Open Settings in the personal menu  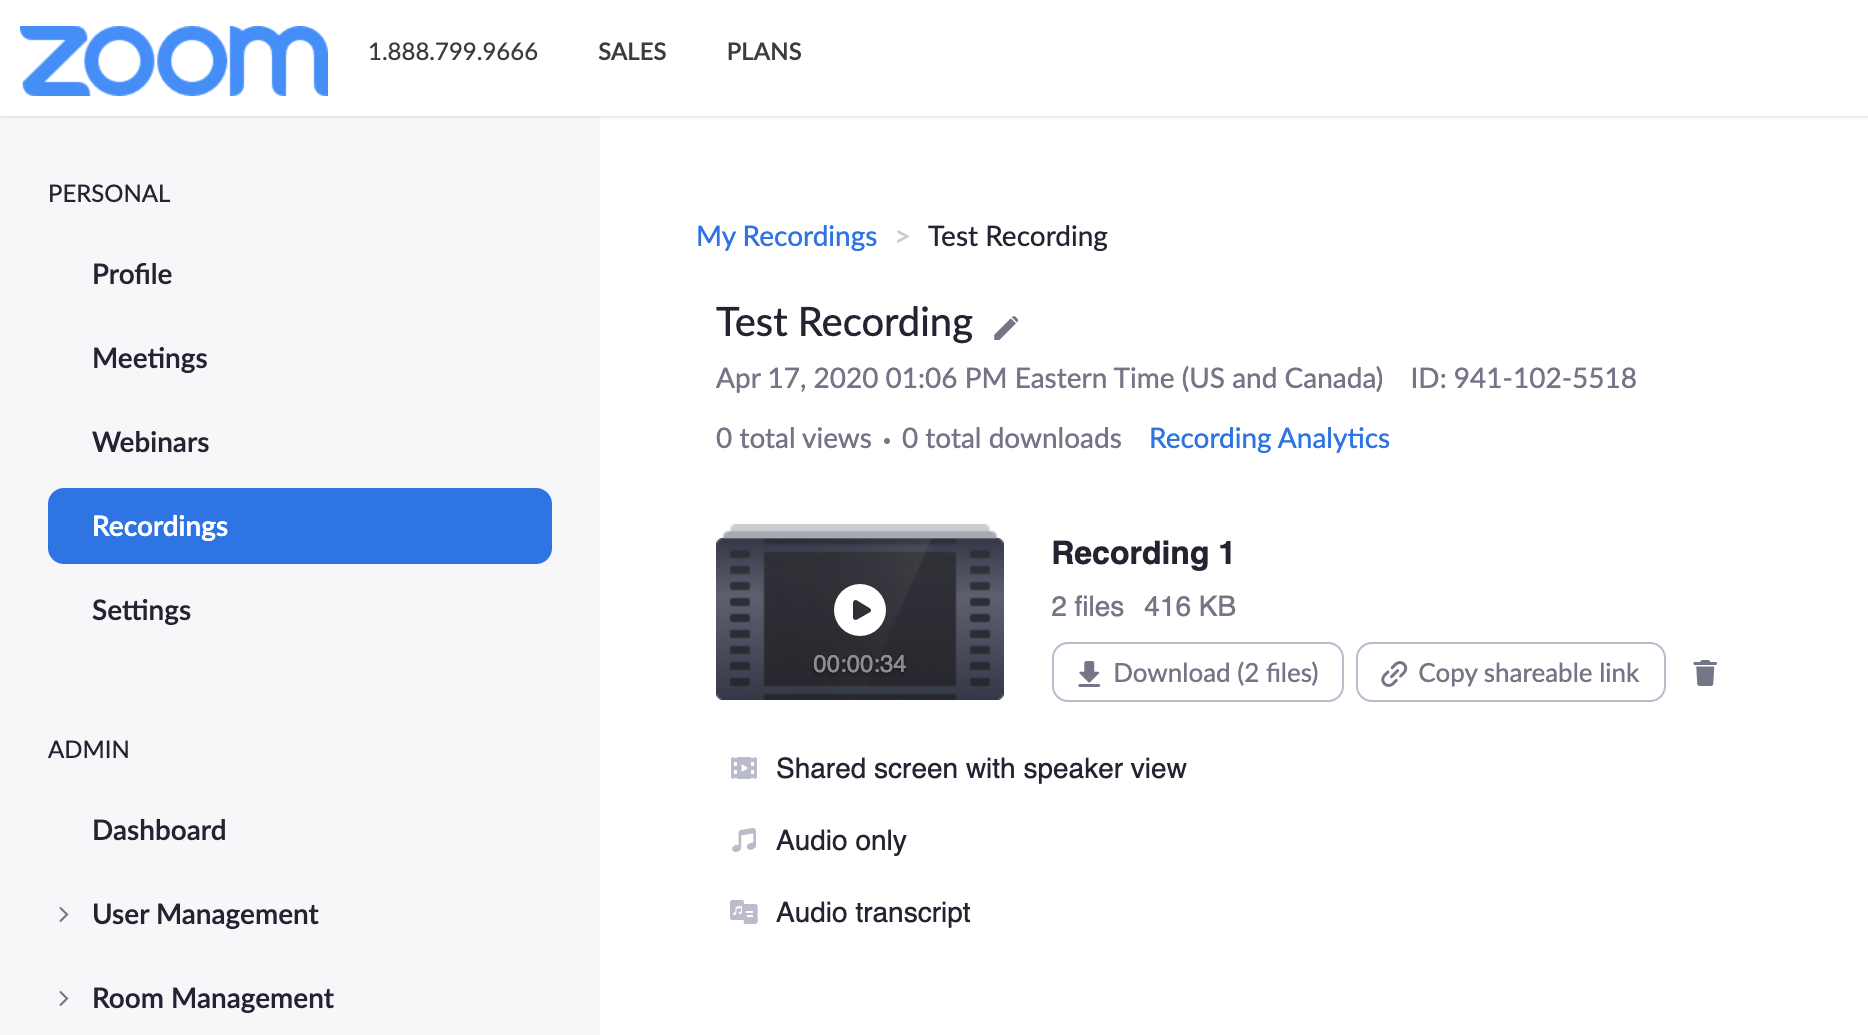141,610
